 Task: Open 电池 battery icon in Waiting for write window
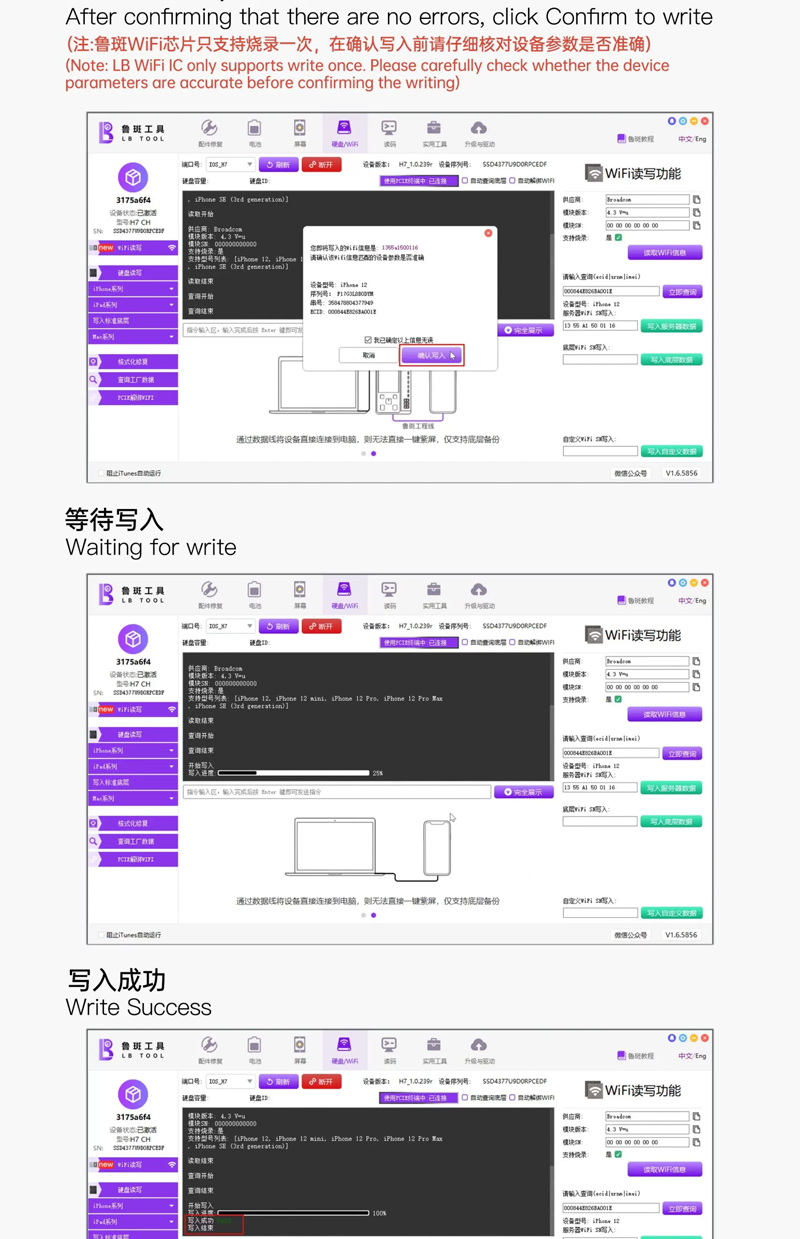pyautogui.click(x=255, y=593)
